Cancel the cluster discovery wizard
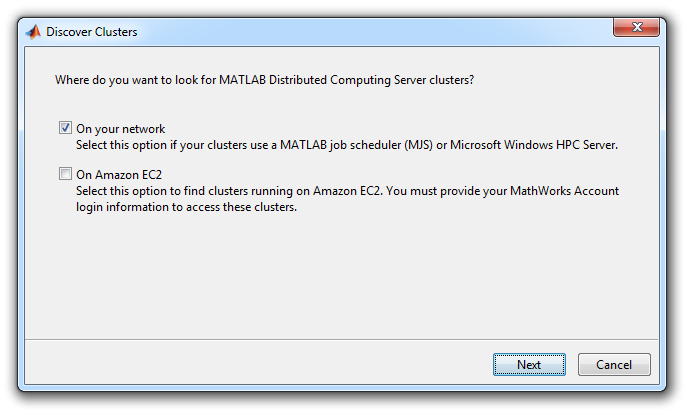The height and width of the screenshot is (410, 684). pyautogui.click(x=614, y=365)
